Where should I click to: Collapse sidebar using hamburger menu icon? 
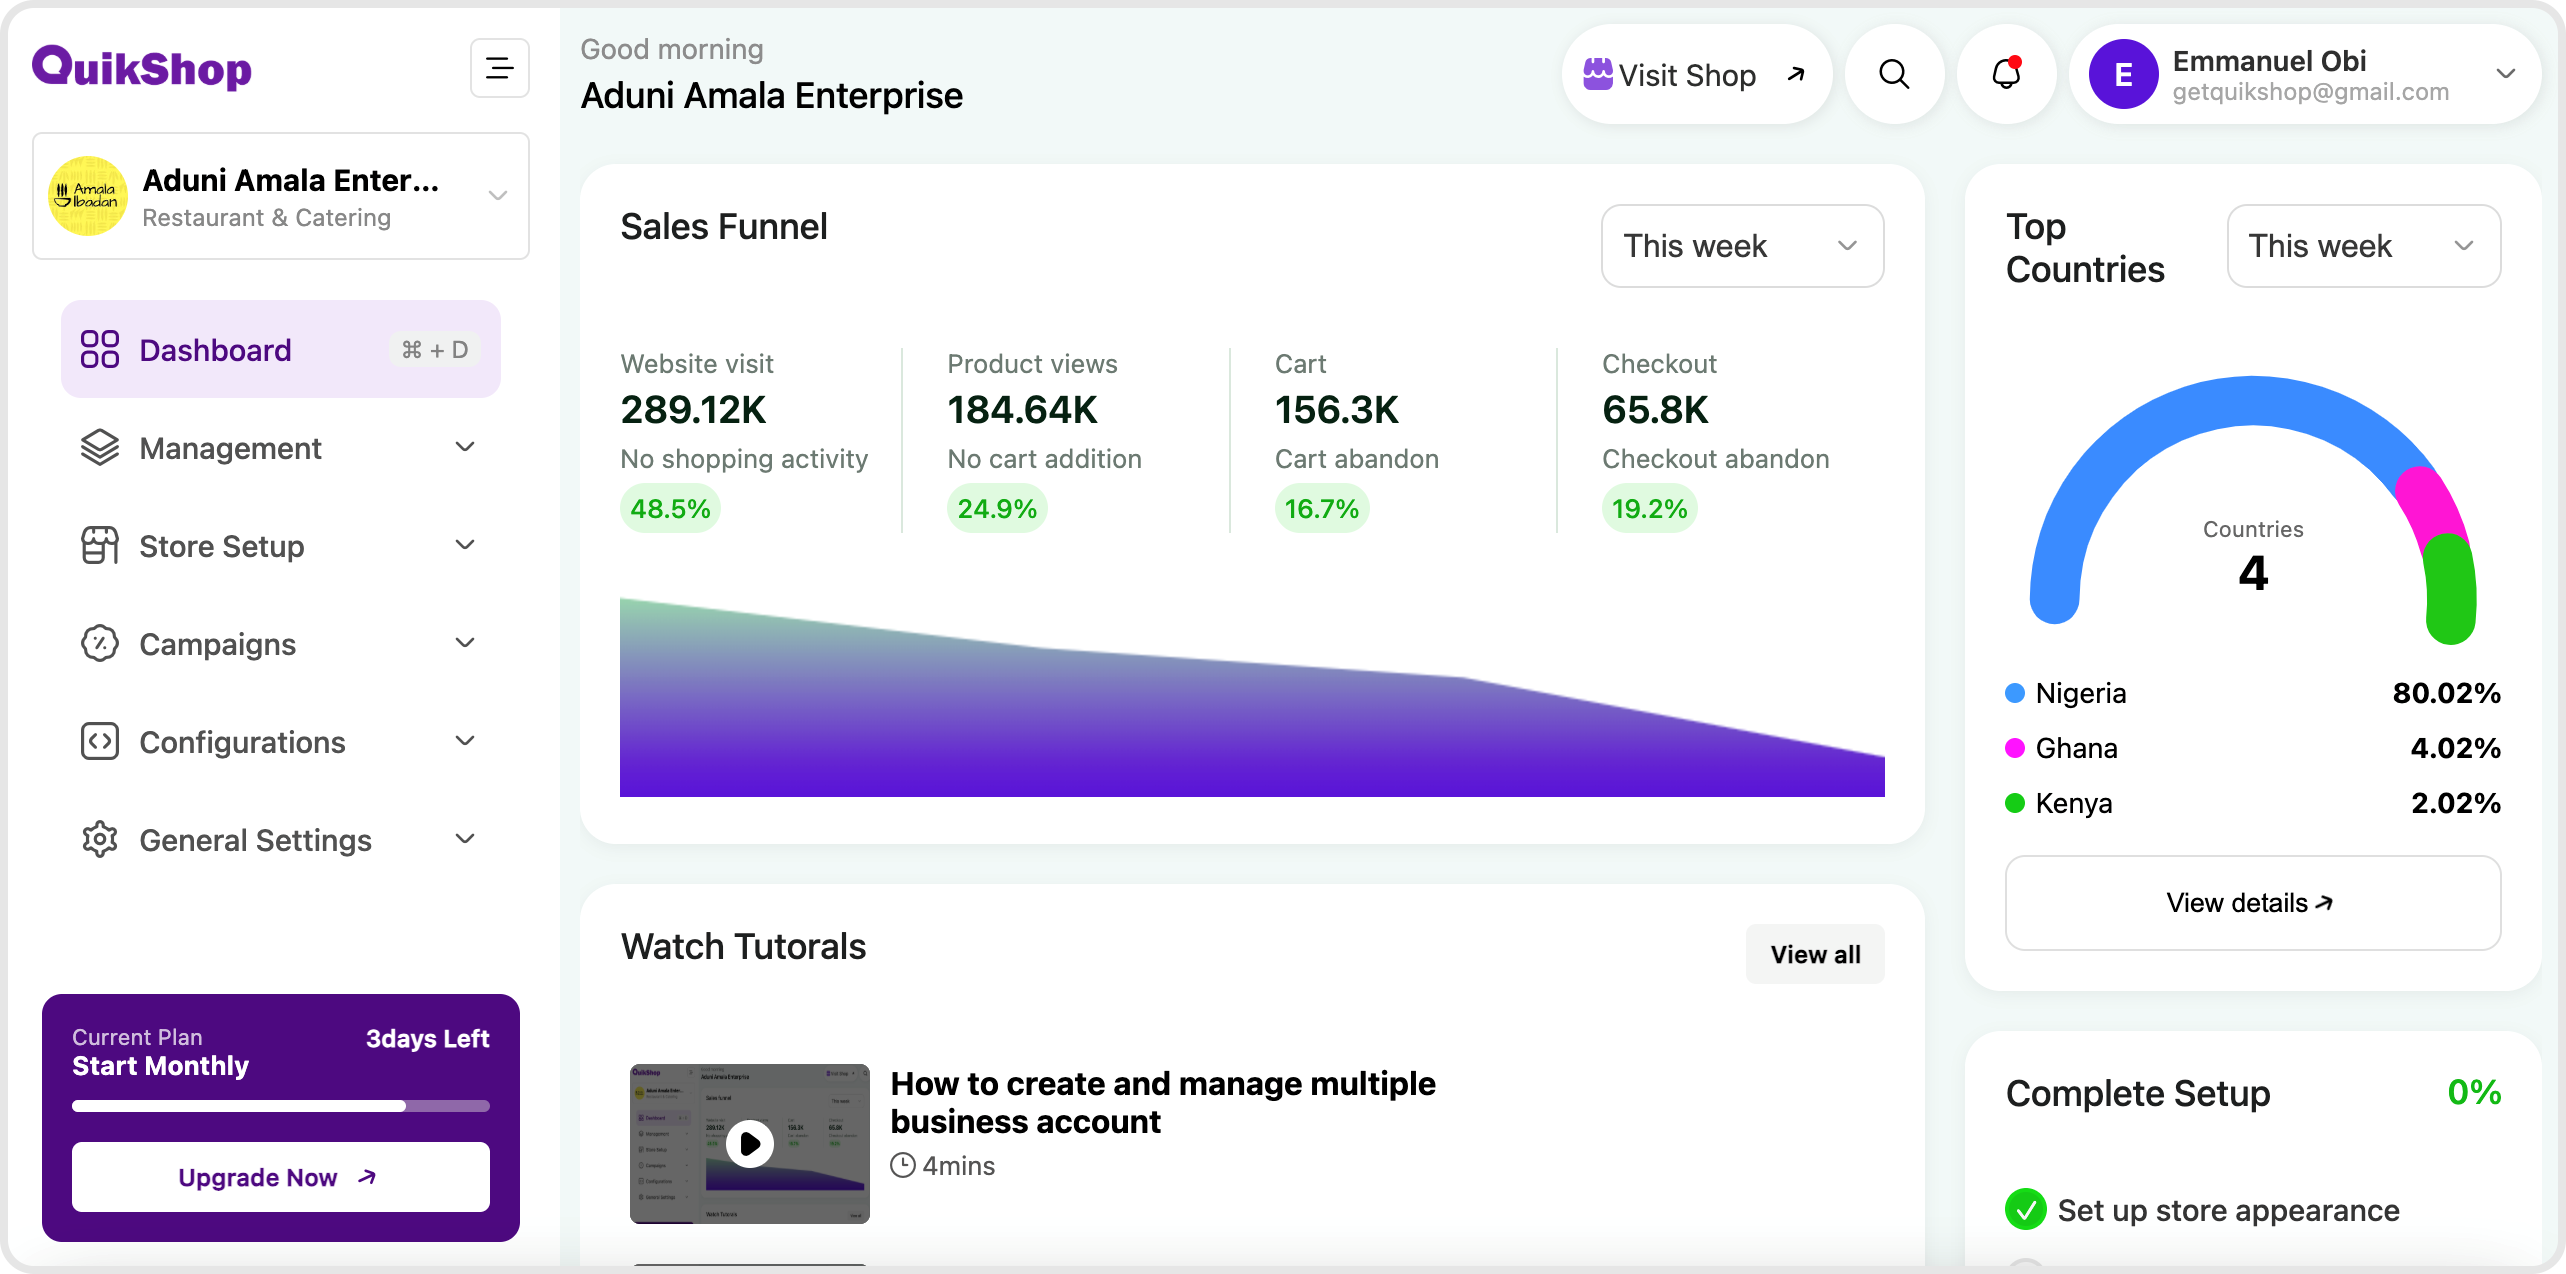(x=499, y=68)
